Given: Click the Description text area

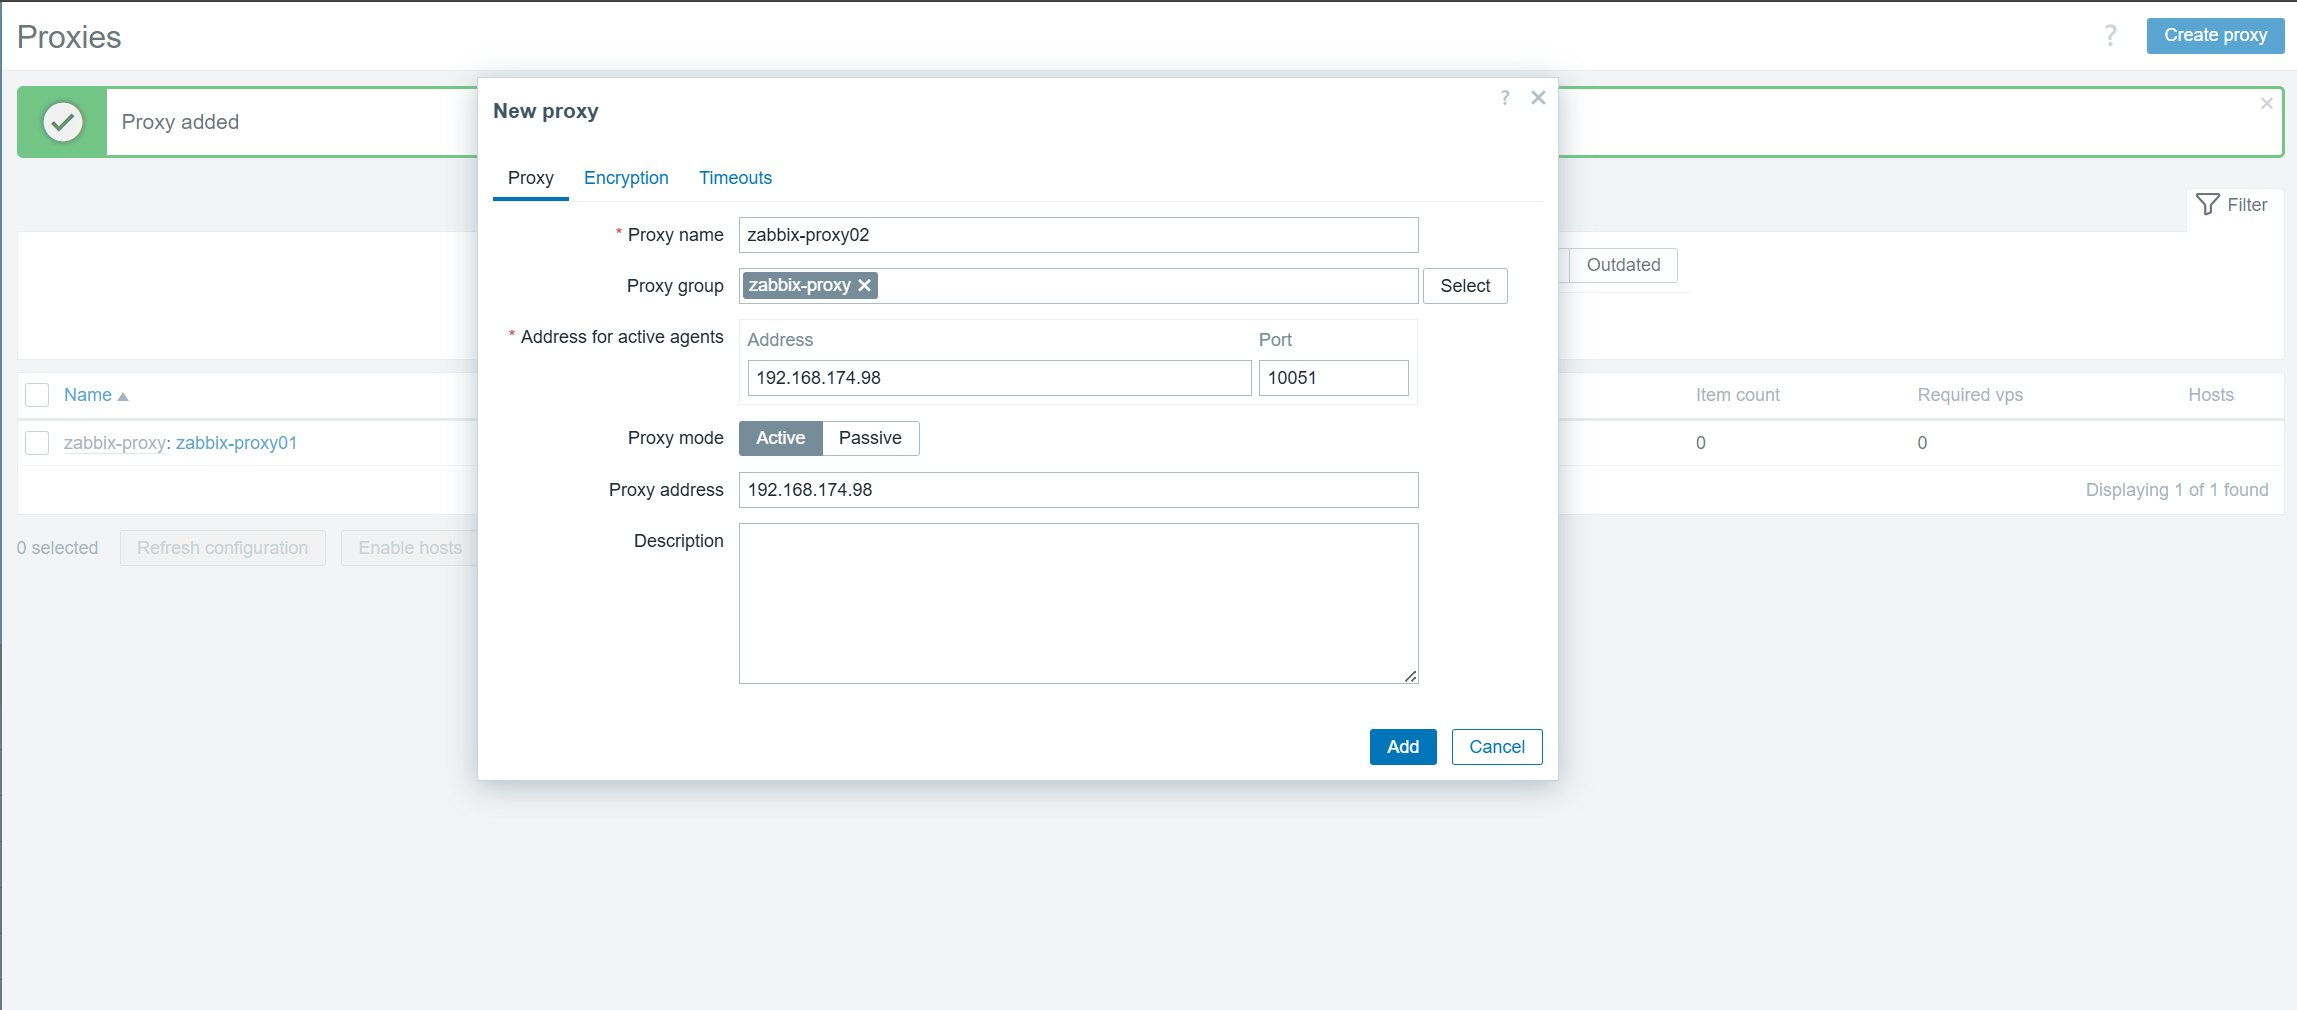Looking at the screenshot, I should click(x=1078, y=604).
